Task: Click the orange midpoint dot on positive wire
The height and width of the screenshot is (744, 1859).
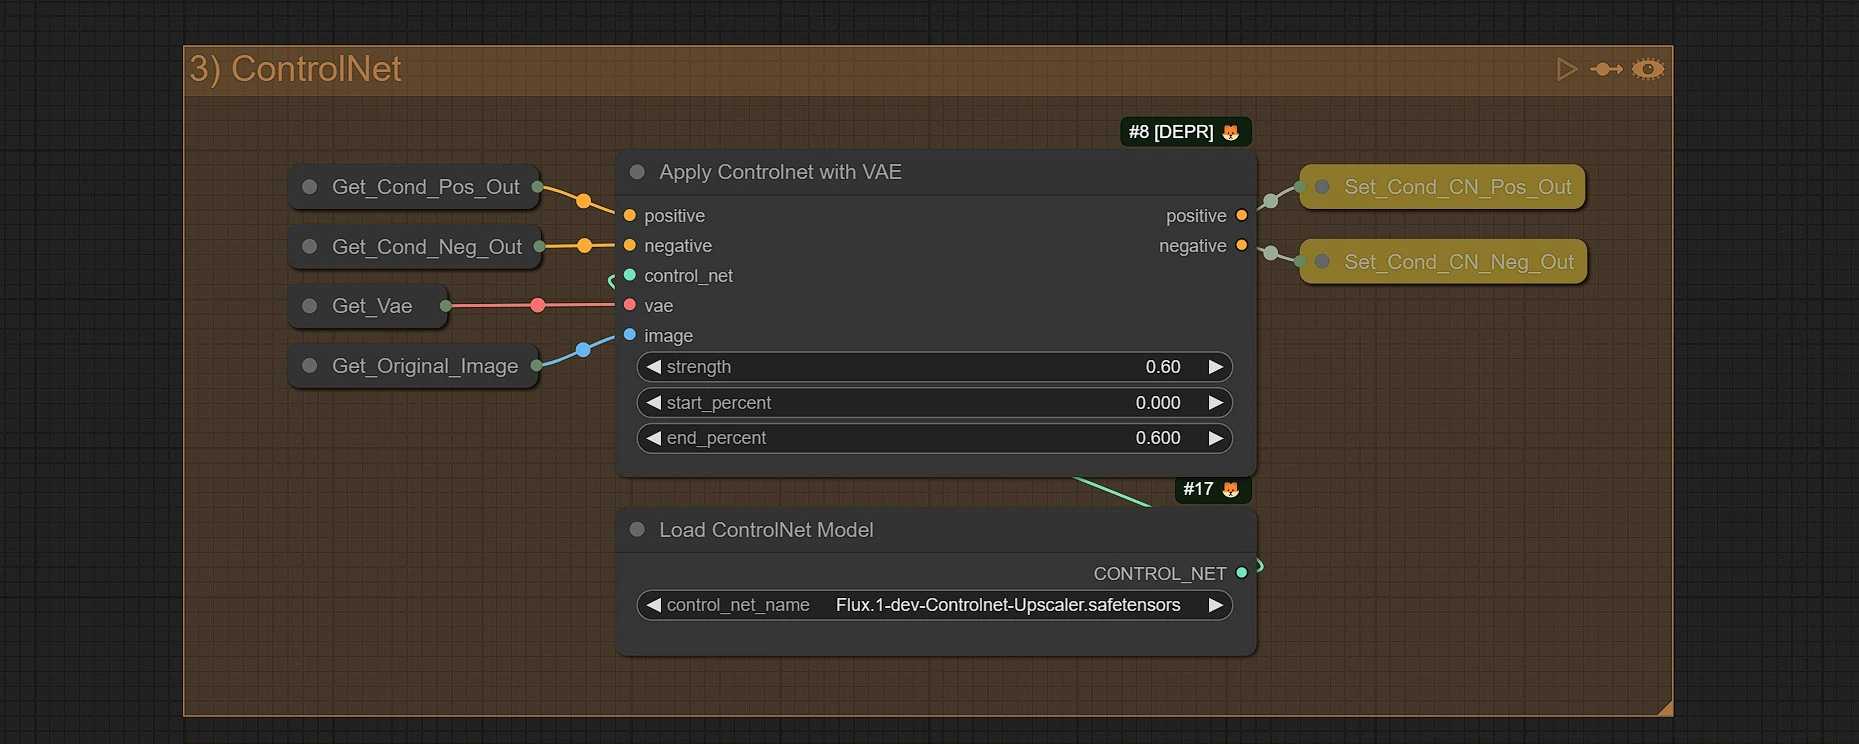Action: coord(584,201)
